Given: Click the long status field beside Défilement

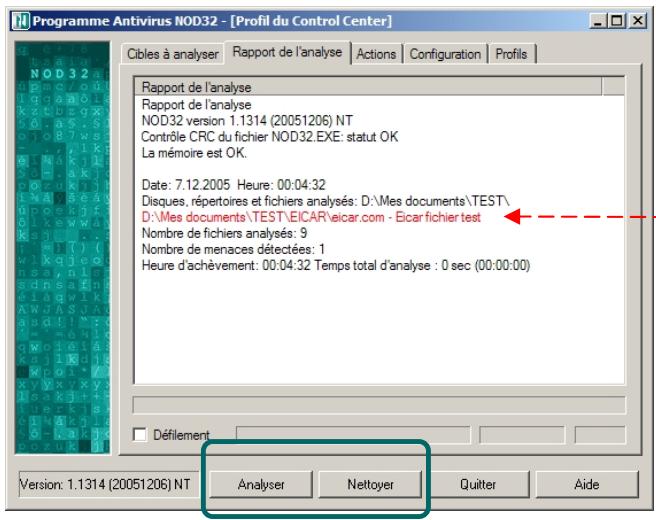Looking at the screenshot, I should (x=353, y=435).
